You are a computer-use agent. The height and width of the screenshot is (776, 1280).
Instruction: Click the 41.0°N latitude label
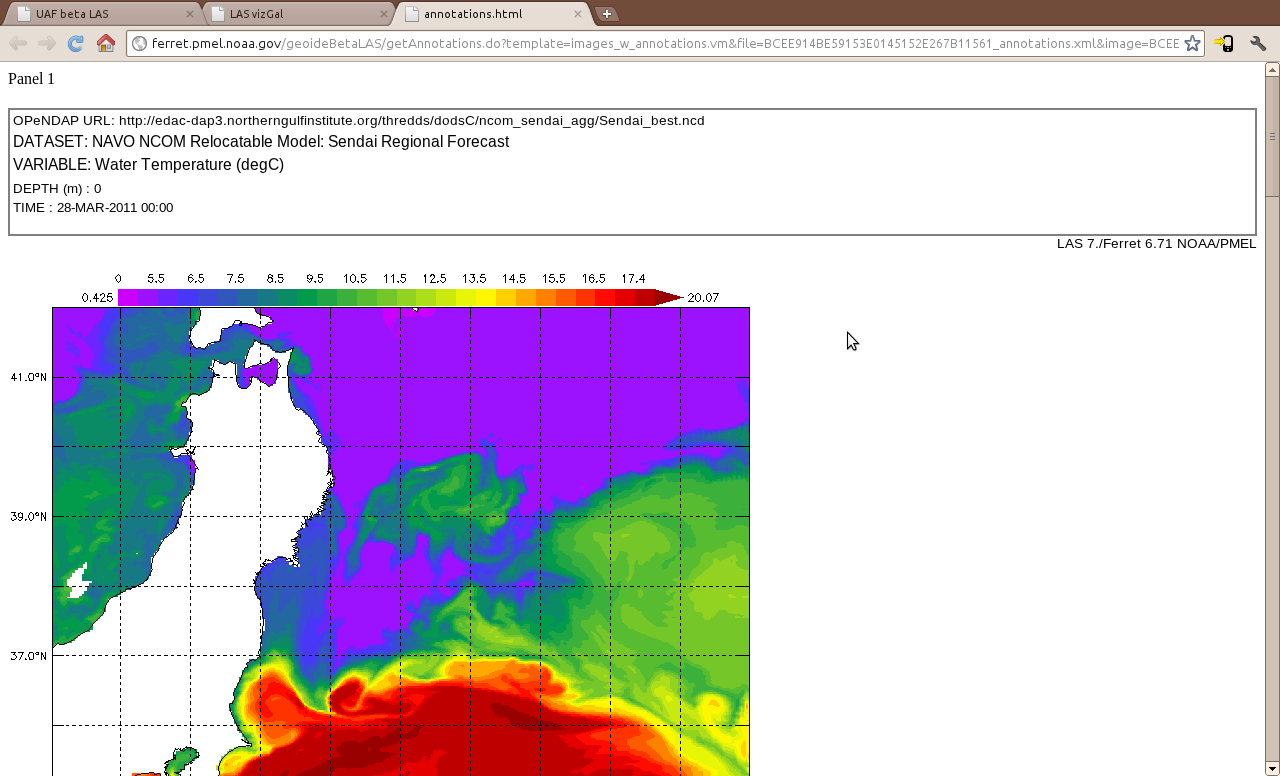pos(29,377)
